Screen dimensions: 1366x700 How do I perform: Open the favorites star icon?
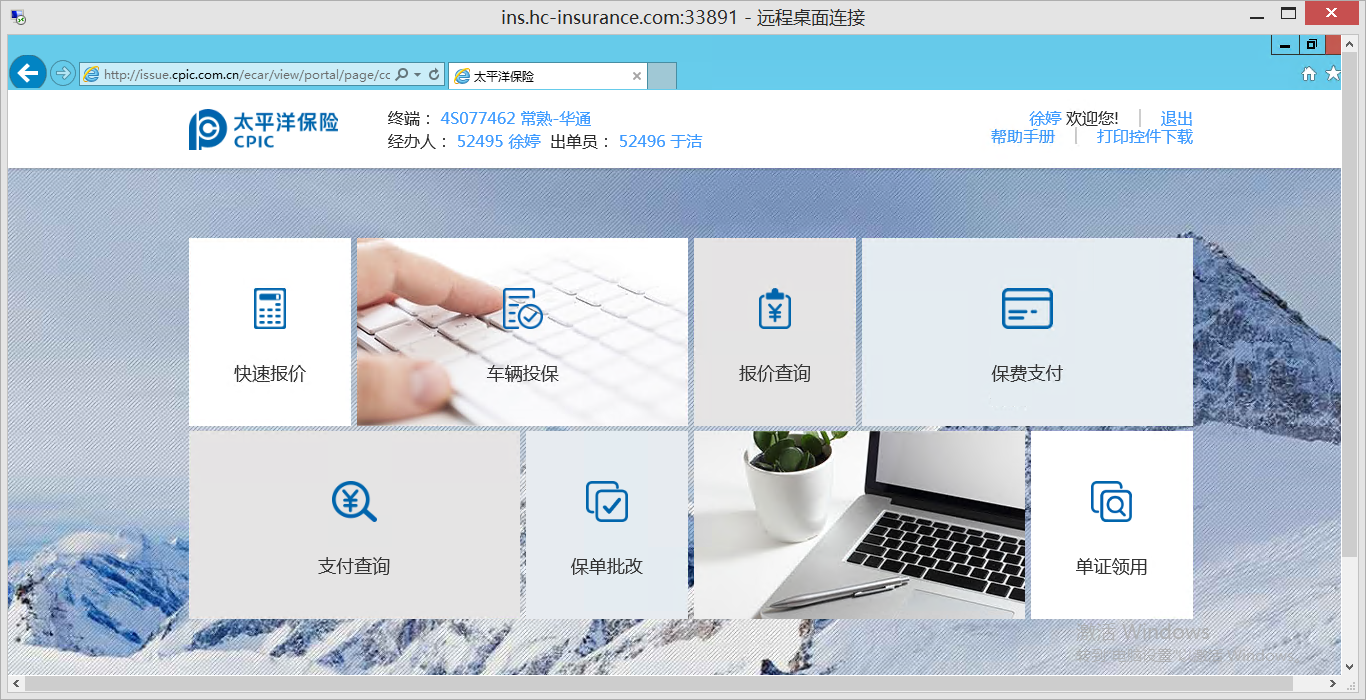(x=1332, y=74)
